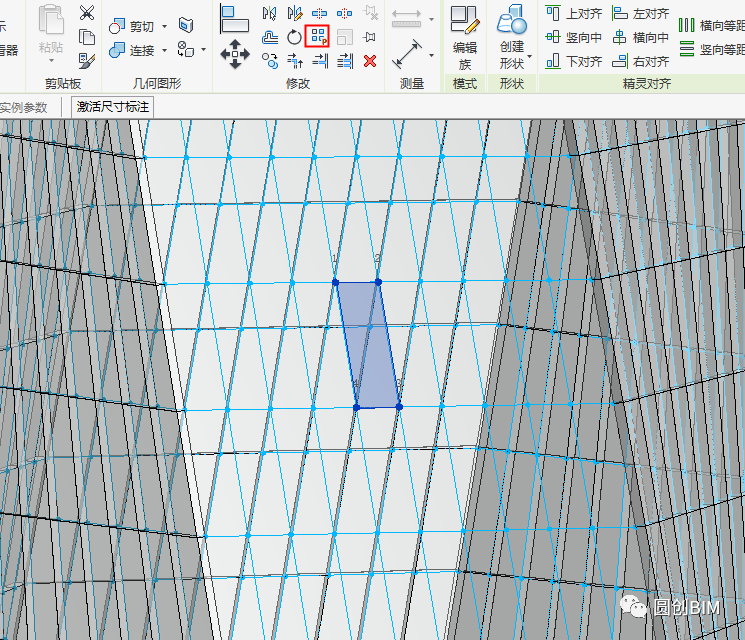Click the Match Type Properties paintbrush icon
This screenshot has height=640, width=745.
(x=86, y=60)
